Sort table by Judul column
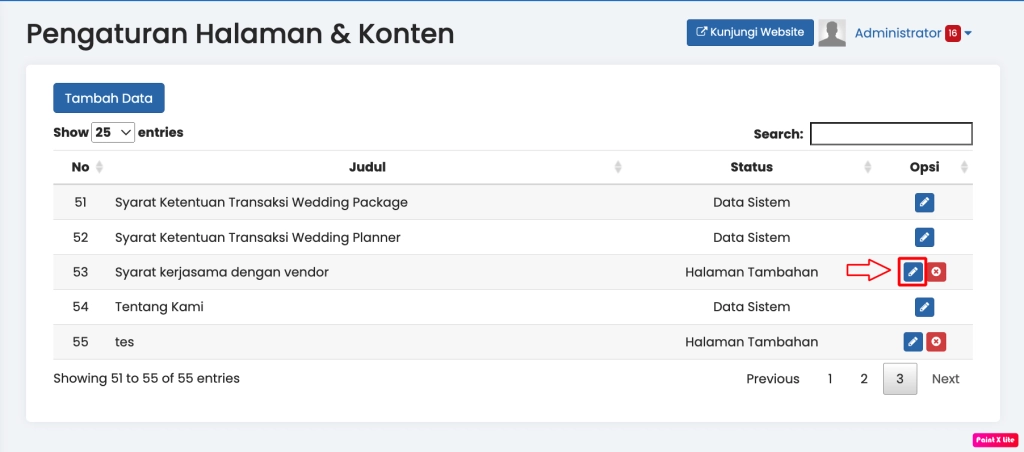This screenshot has width=1024, height=452. click(x=367, y=167)
